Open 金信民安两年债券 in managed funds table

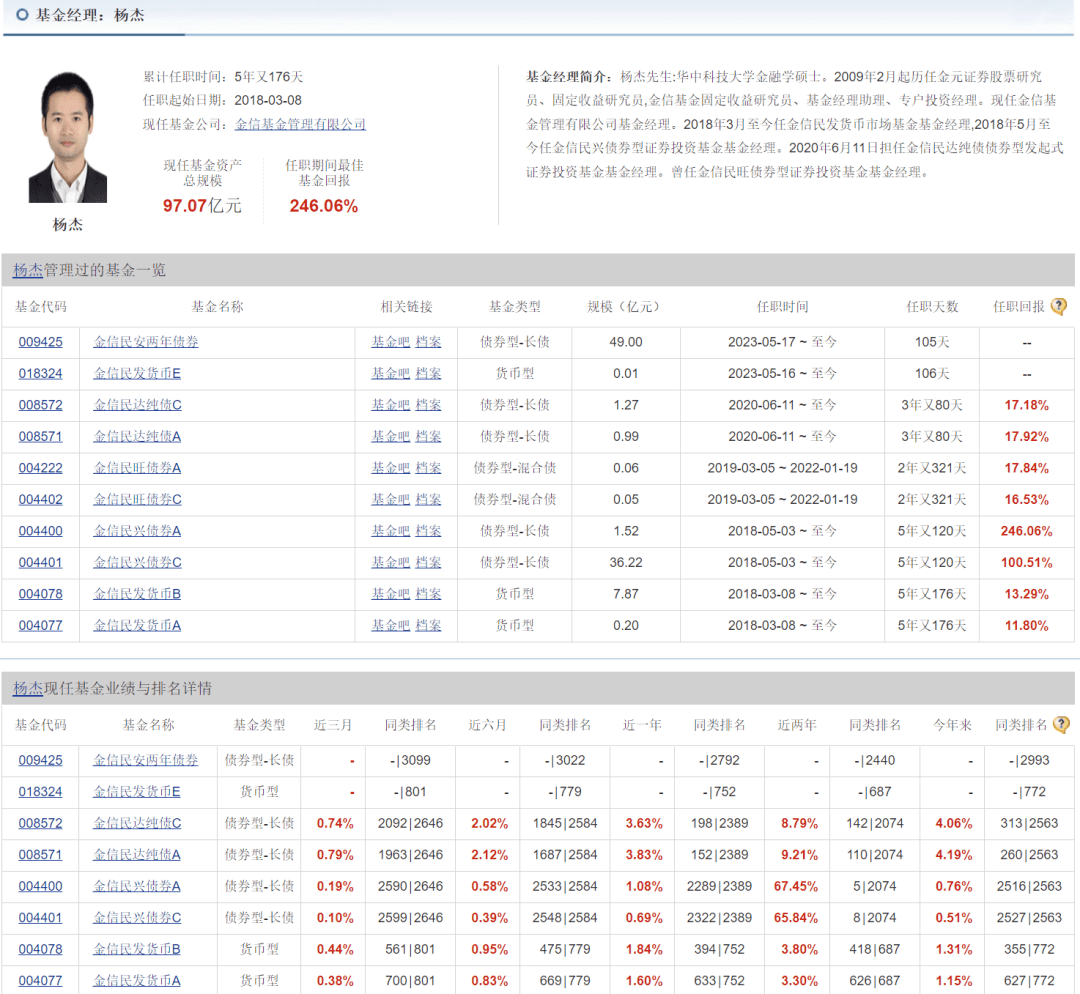pos(146,342)
